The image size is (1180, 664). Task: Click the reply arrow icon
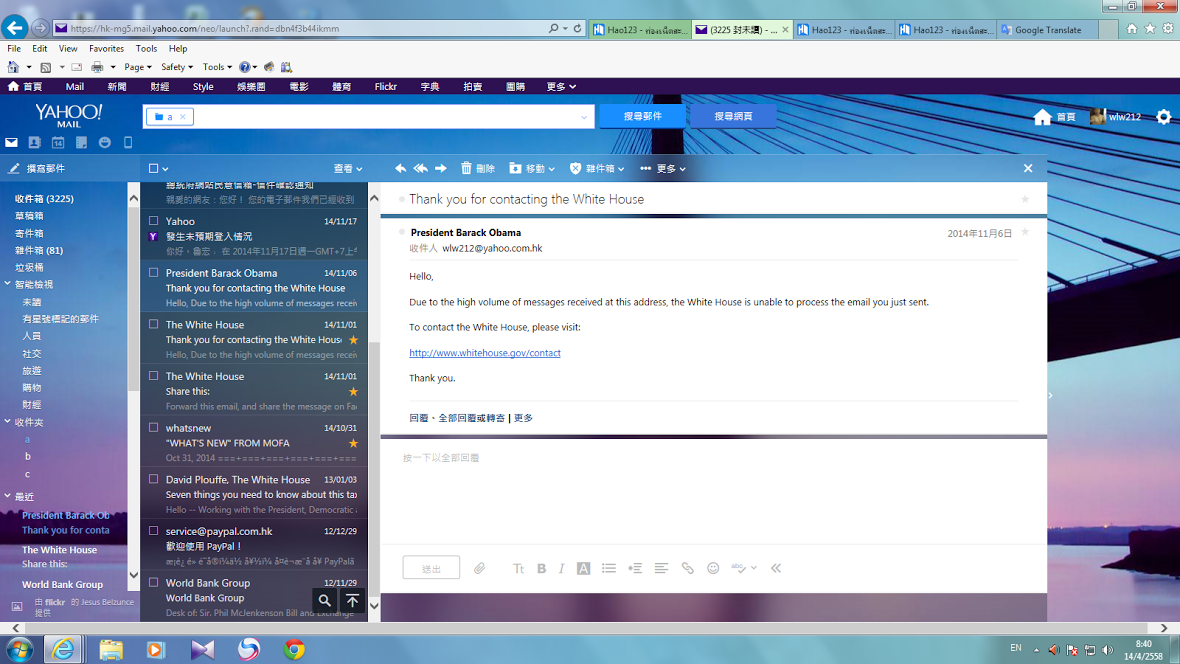[x=400, y=169]
